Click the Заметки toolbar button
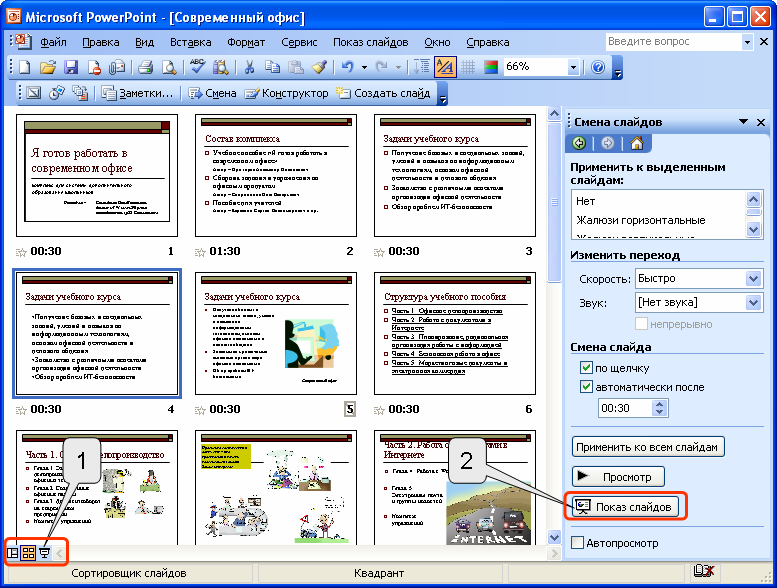Image resolution: width=777 pixels, height=588 pixels. (x=137, y=93)
